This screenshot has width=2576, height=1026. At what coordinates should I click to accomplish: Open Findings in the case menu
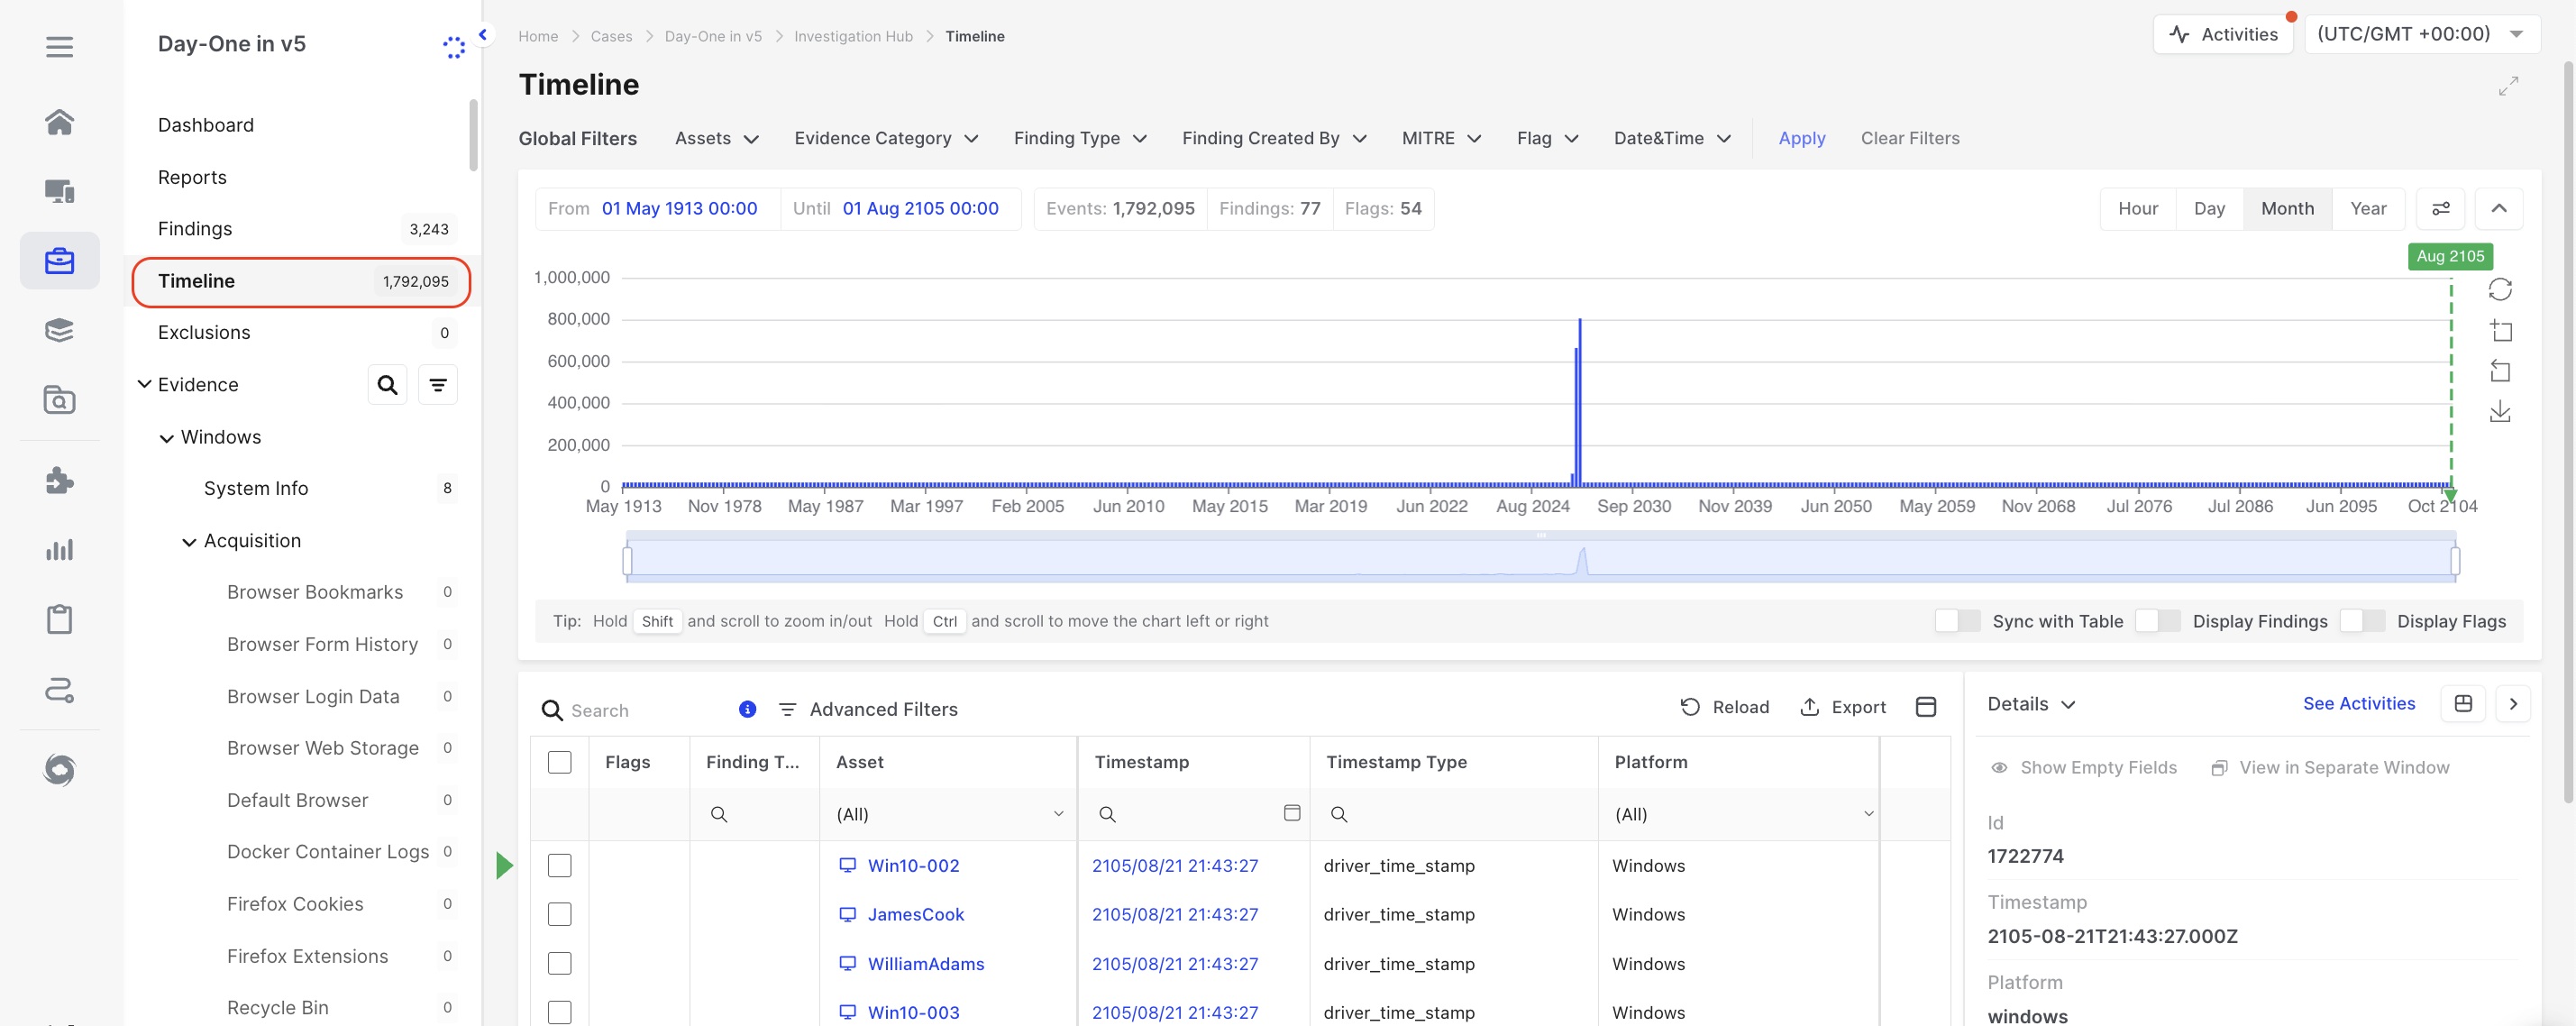195,229
